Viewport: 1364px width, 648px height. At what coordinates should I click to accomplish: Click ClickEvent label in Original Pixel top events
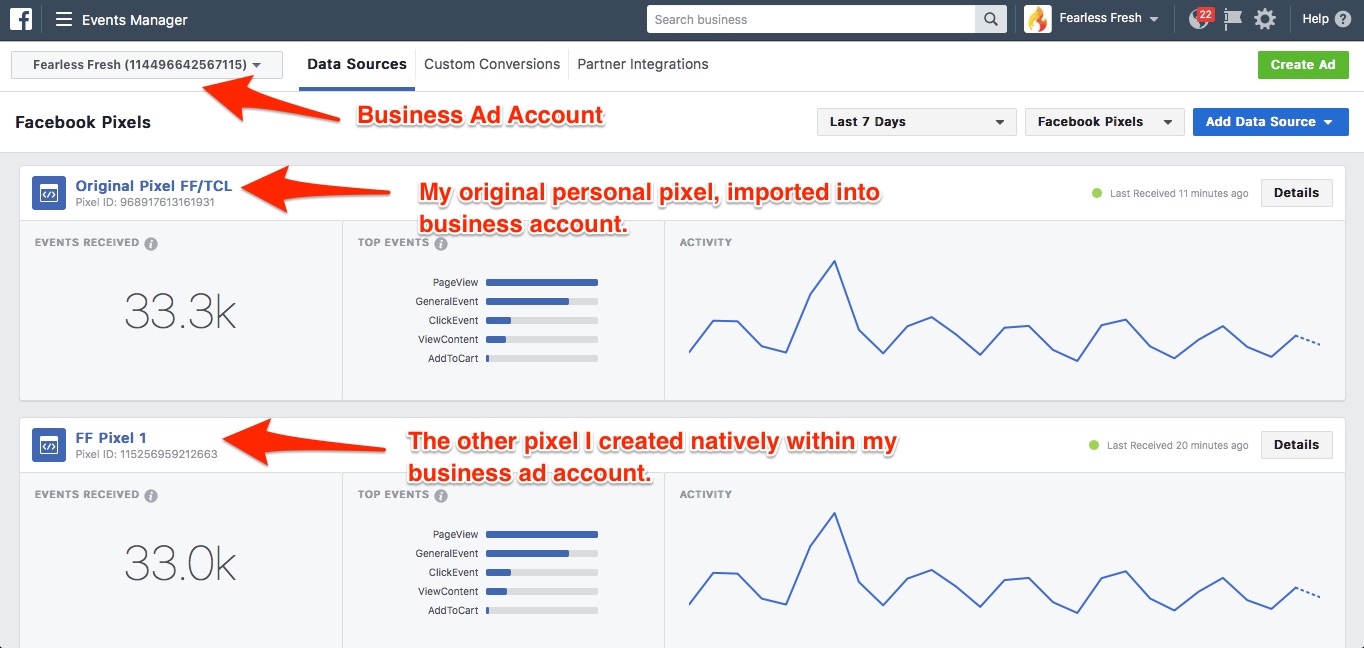click(x=454, y=321)
